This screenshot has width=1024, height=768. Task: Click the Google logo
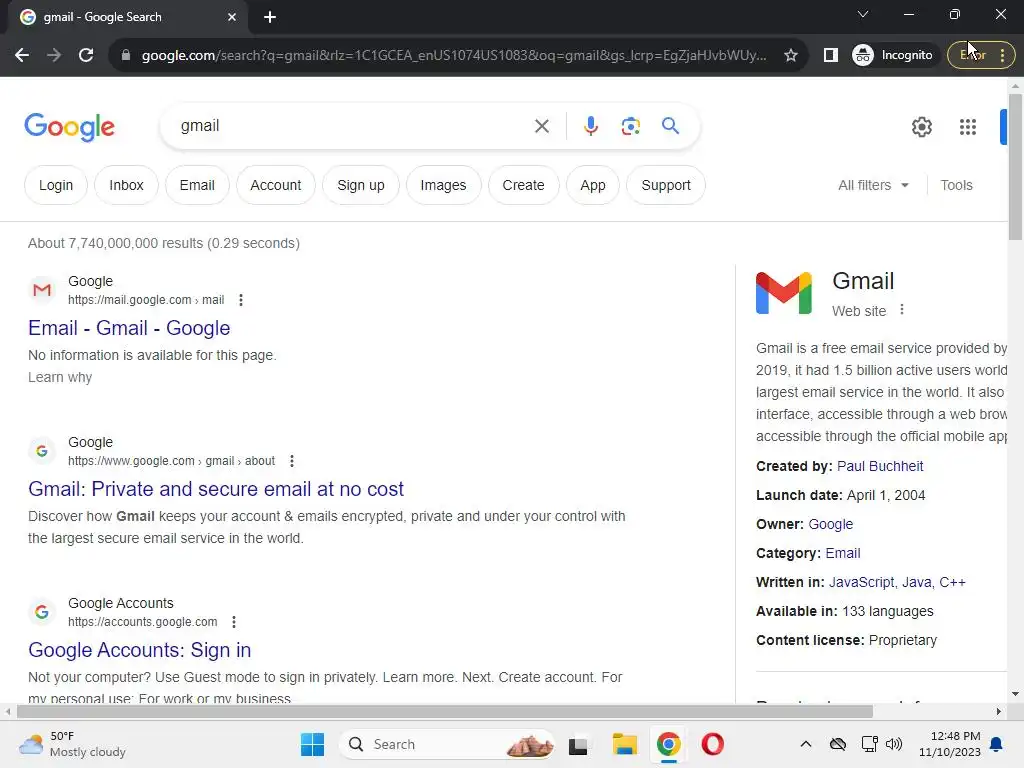click(69, 126)
